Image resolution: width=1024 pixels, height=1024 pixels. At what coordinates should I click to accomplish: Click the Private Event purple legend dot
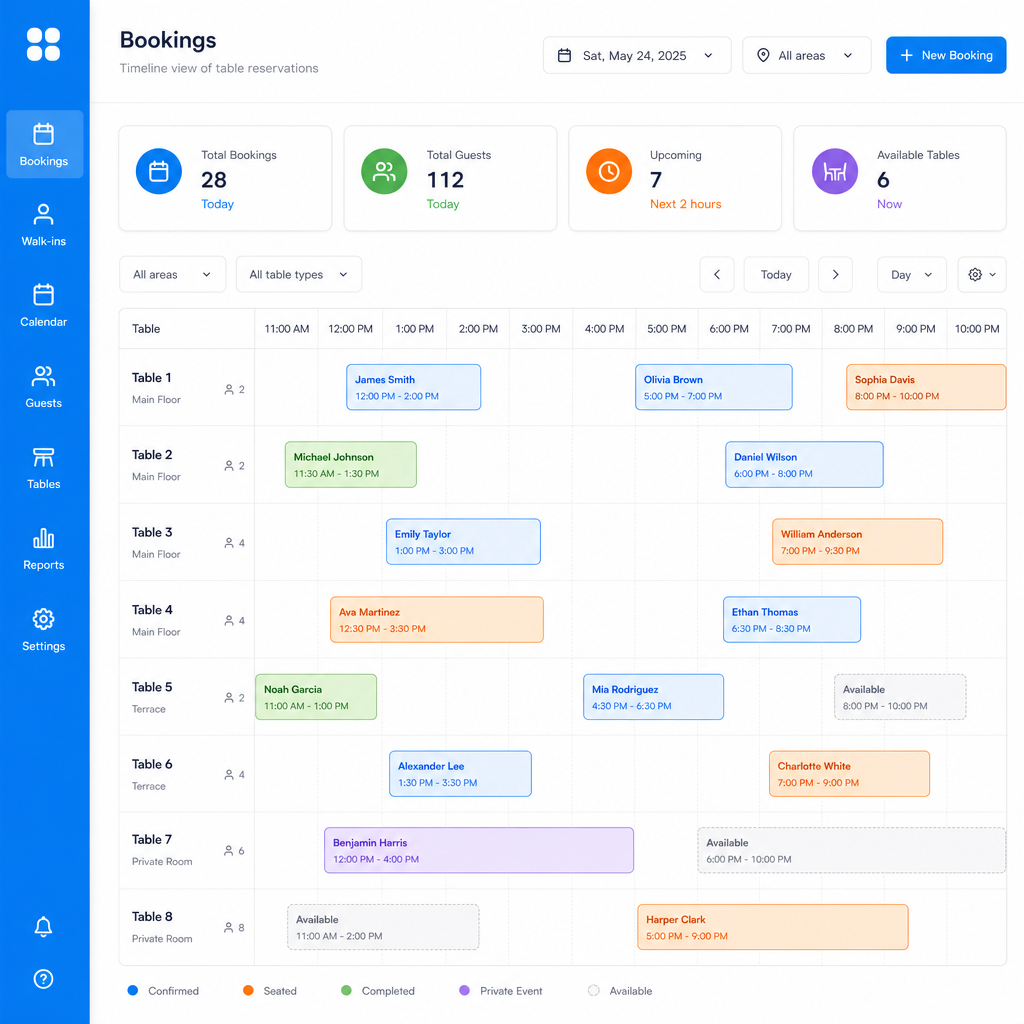(x=464, y=990)
